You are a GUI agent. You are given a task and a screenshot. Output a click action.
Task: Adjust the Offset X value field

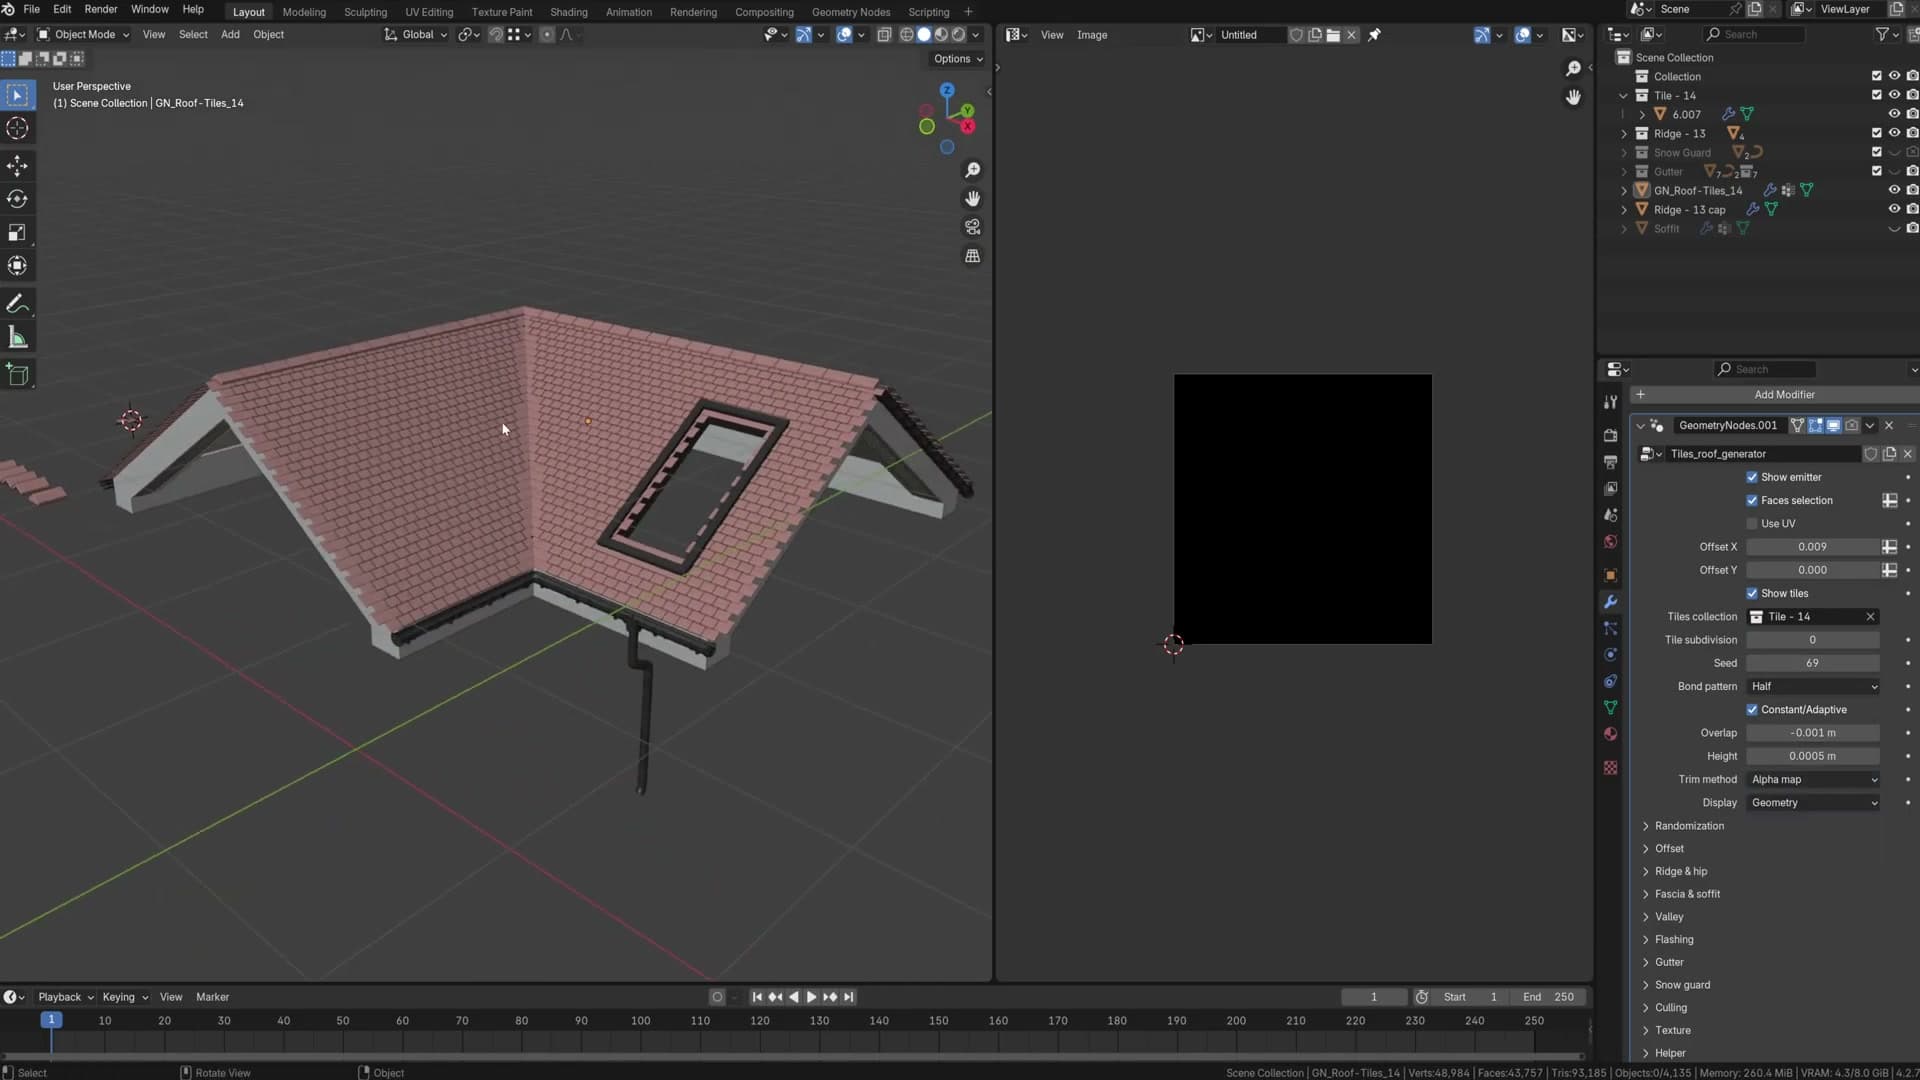pyautogui.click(x=1813, y=547)
